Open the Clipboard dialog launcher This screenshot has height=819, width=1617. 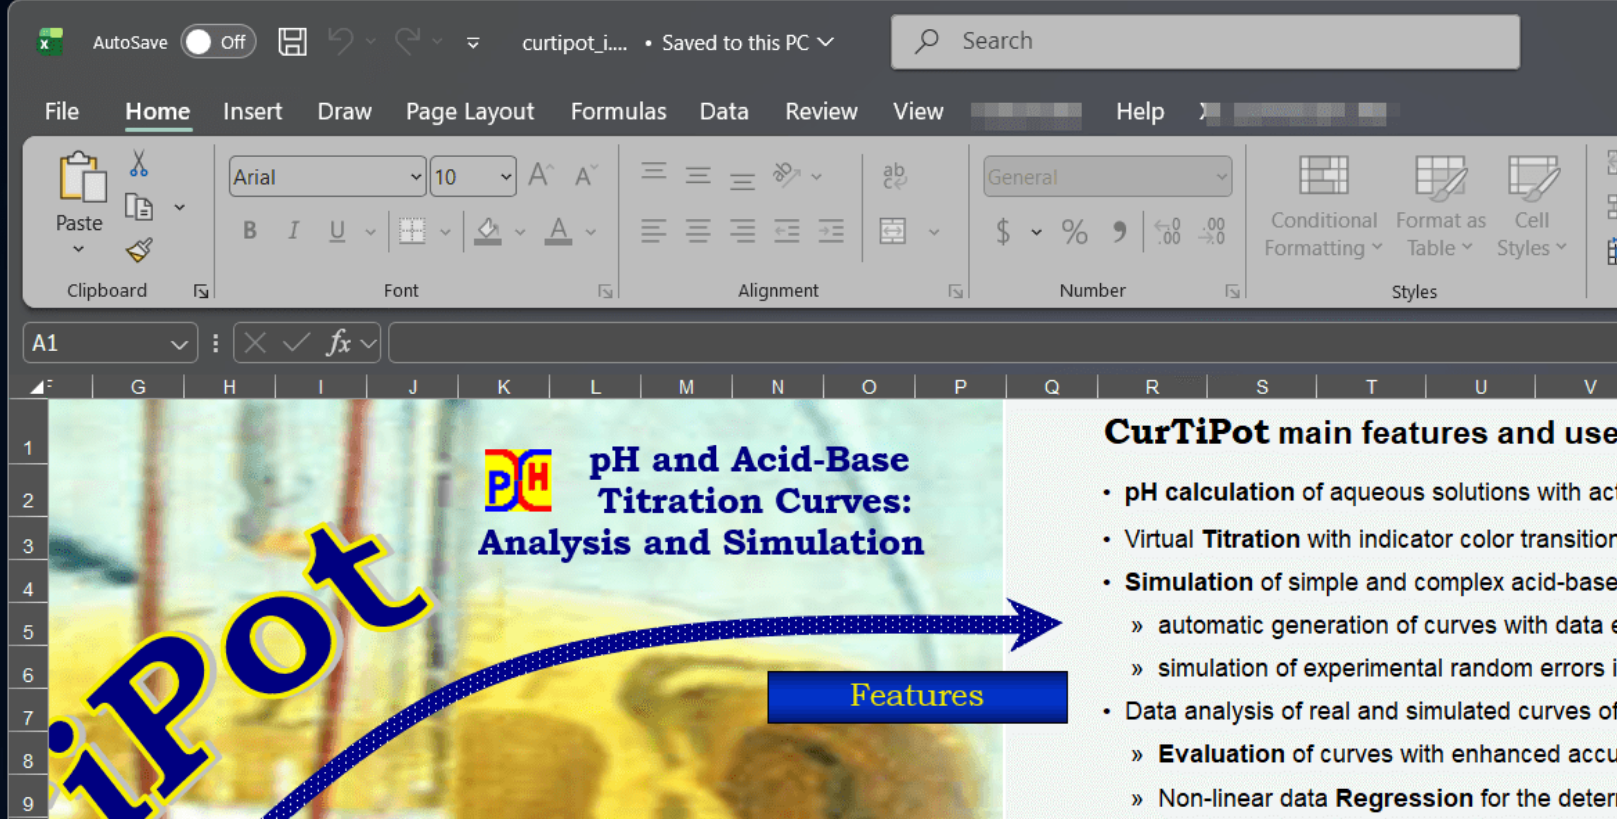[201, 291]
